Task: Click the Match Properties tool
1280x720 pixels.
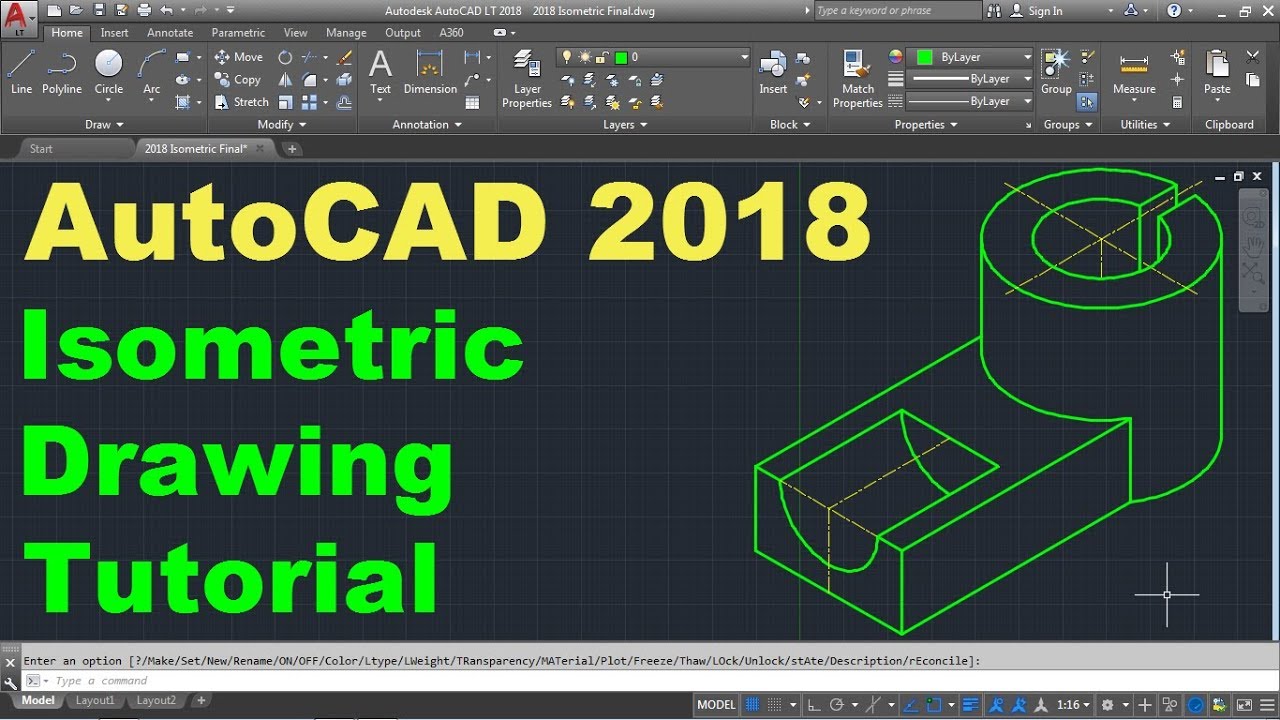Action: (858, 78)
